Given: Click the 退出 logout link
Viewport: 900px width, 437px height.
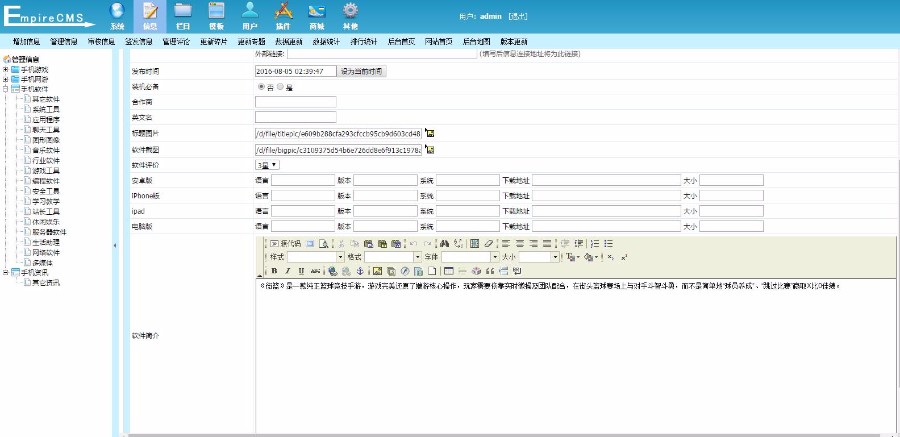Looking at the screenshot, I should 517,17.
